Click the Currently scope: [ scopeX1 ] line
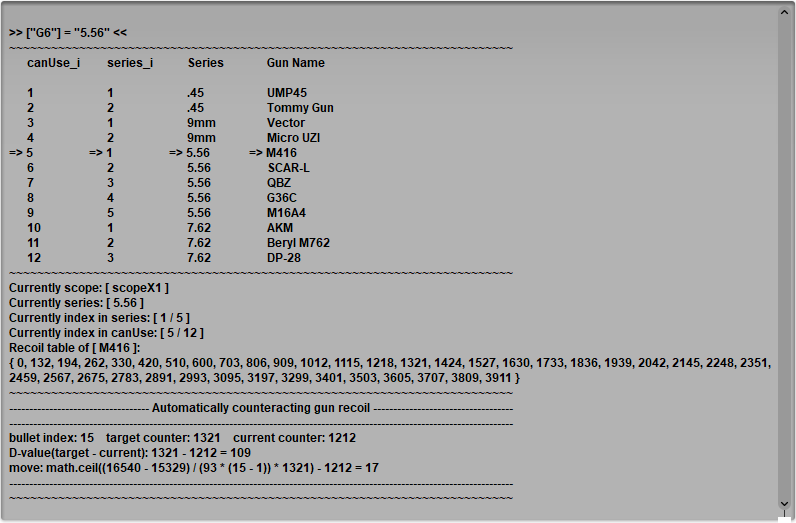This screenshot has height=523, width=796. coord(89,288)
